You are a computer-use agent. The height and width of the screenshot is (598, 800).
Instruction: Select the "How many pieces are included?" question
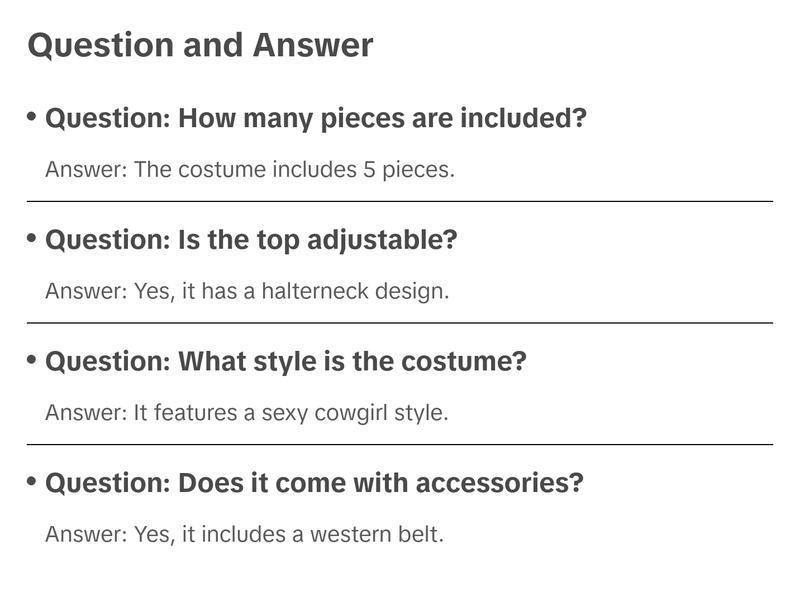coord(316,119)
